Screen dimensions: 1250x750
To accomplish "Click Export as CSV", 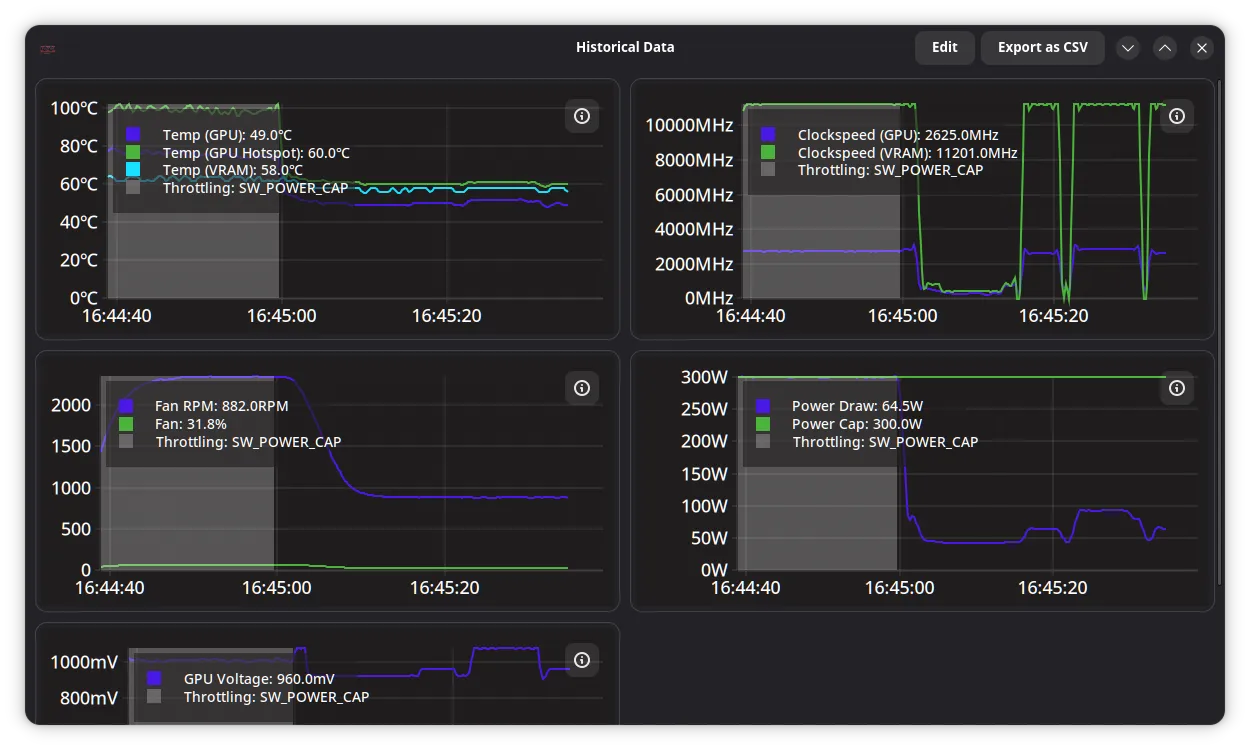I will [1042, 47].
